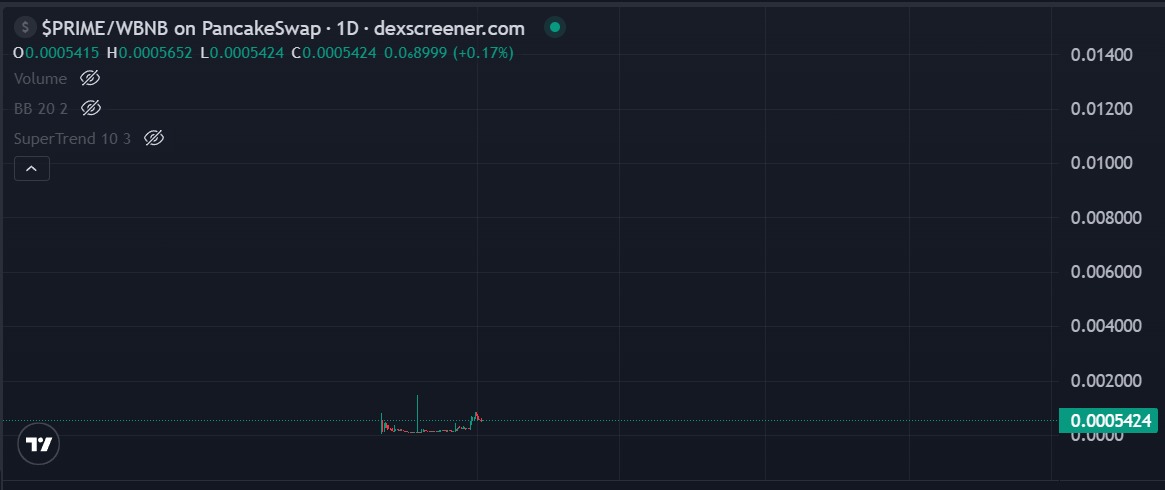Click the 0.006000 price scale mark
The image size is (1165, 490).
[x=1105, y=271]
